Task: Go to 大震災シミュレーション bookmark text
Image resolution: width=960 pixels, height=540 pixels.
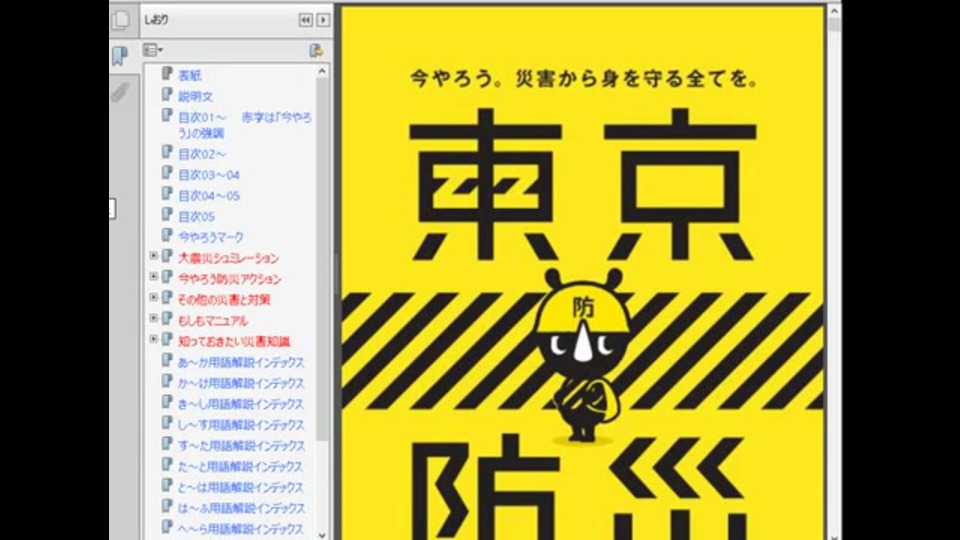Action: pyautogui.click(x=228, y=258)
